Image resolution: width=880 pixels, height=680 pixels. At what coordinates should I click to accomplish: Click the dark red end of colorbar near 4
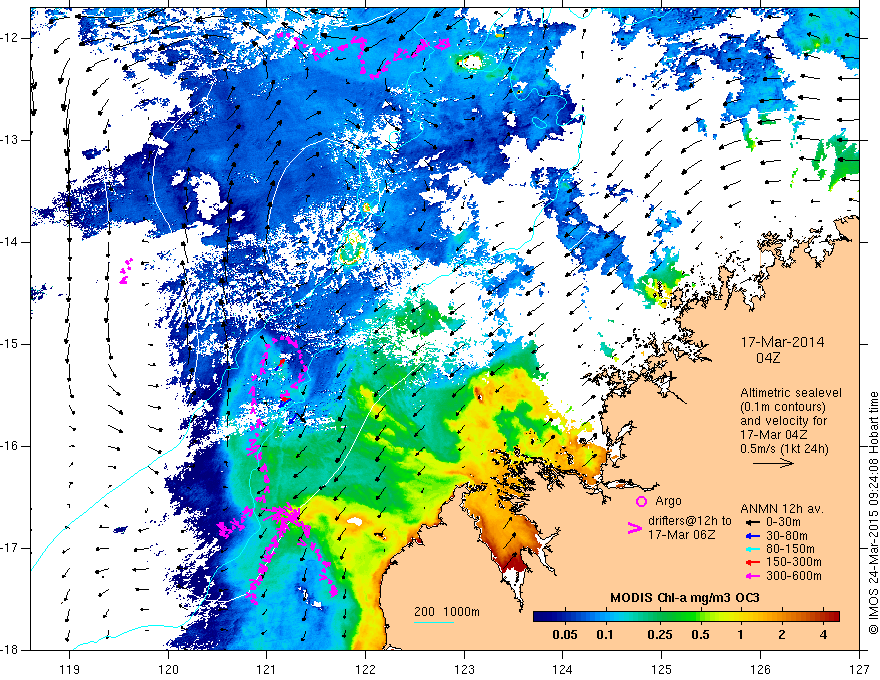pos(834,617)
